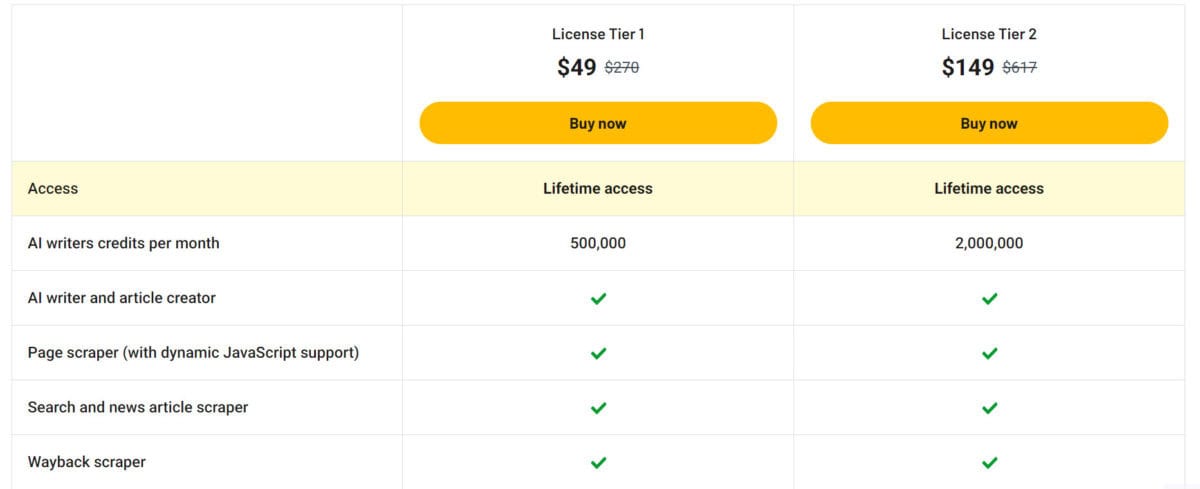Click the 2,000,000 credits value

pyautogui.click(x=989, y=243)
